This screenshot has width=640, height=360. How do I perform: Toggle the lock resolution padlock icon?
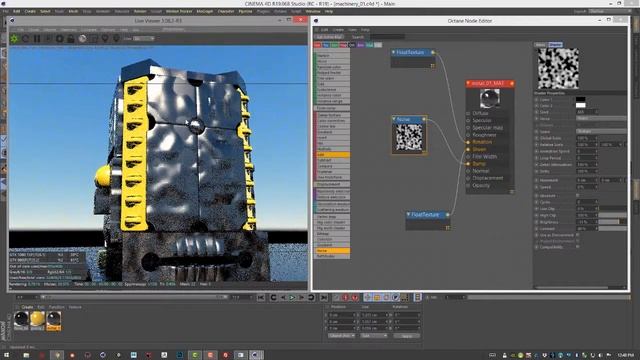pyautogui.click(x=71, y=39)
